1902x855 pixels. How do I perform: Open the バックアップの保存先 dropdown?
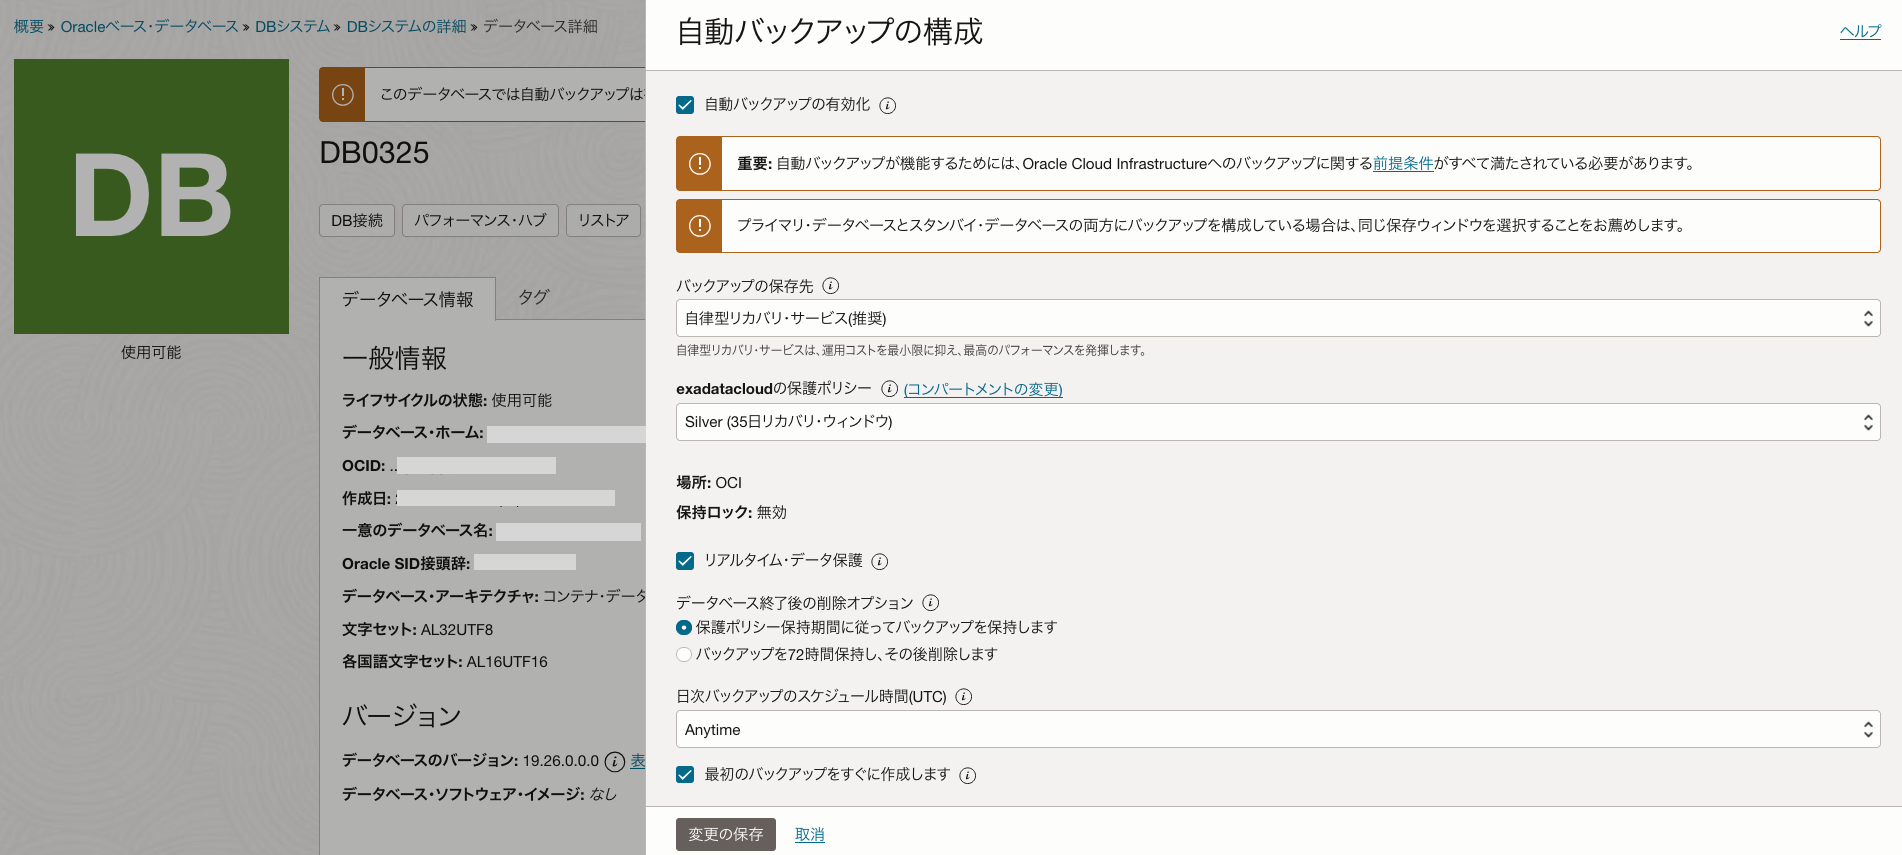tap(1277, 318)
